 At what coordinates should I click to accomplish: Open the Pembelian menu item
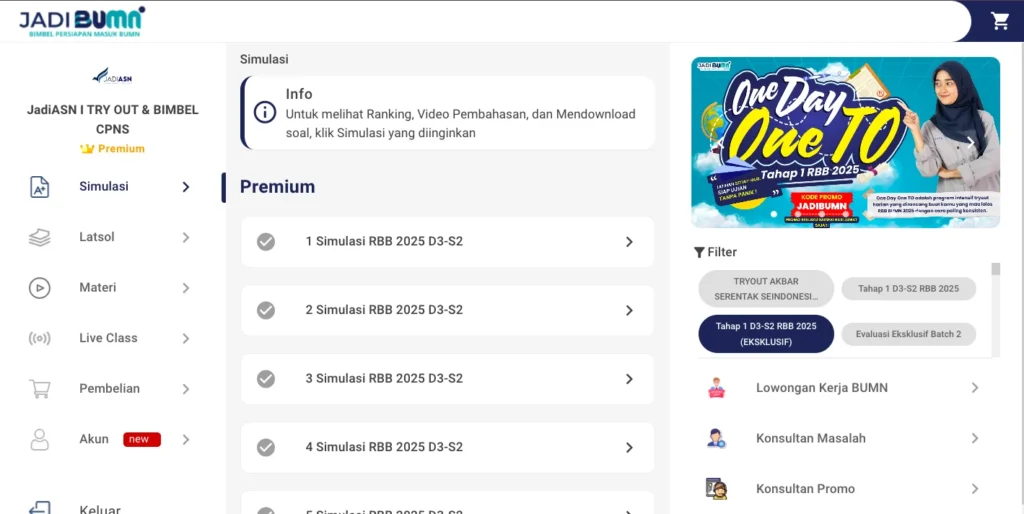point(112,389)
